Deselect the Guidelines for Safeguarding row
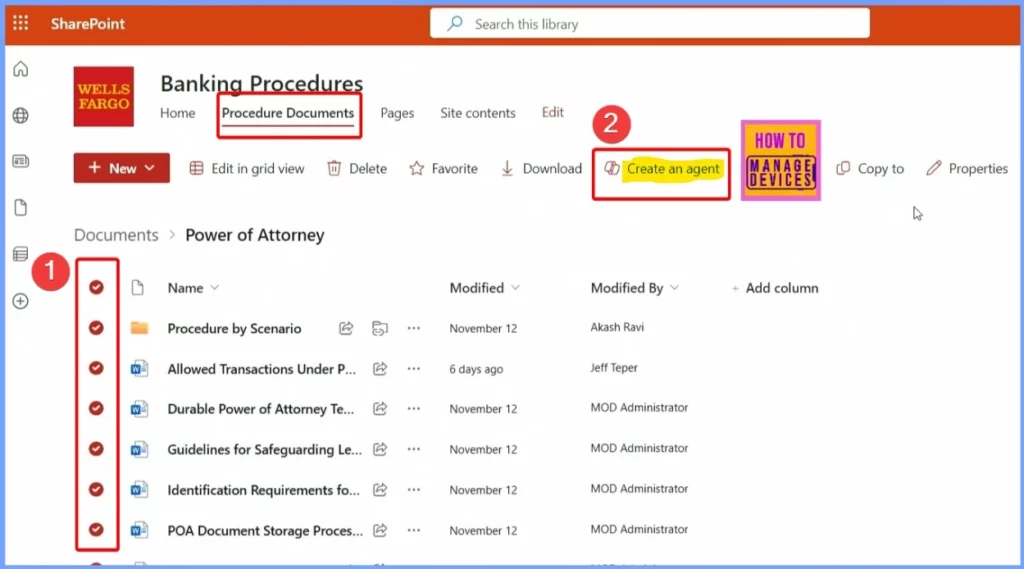 click(96, 449)
